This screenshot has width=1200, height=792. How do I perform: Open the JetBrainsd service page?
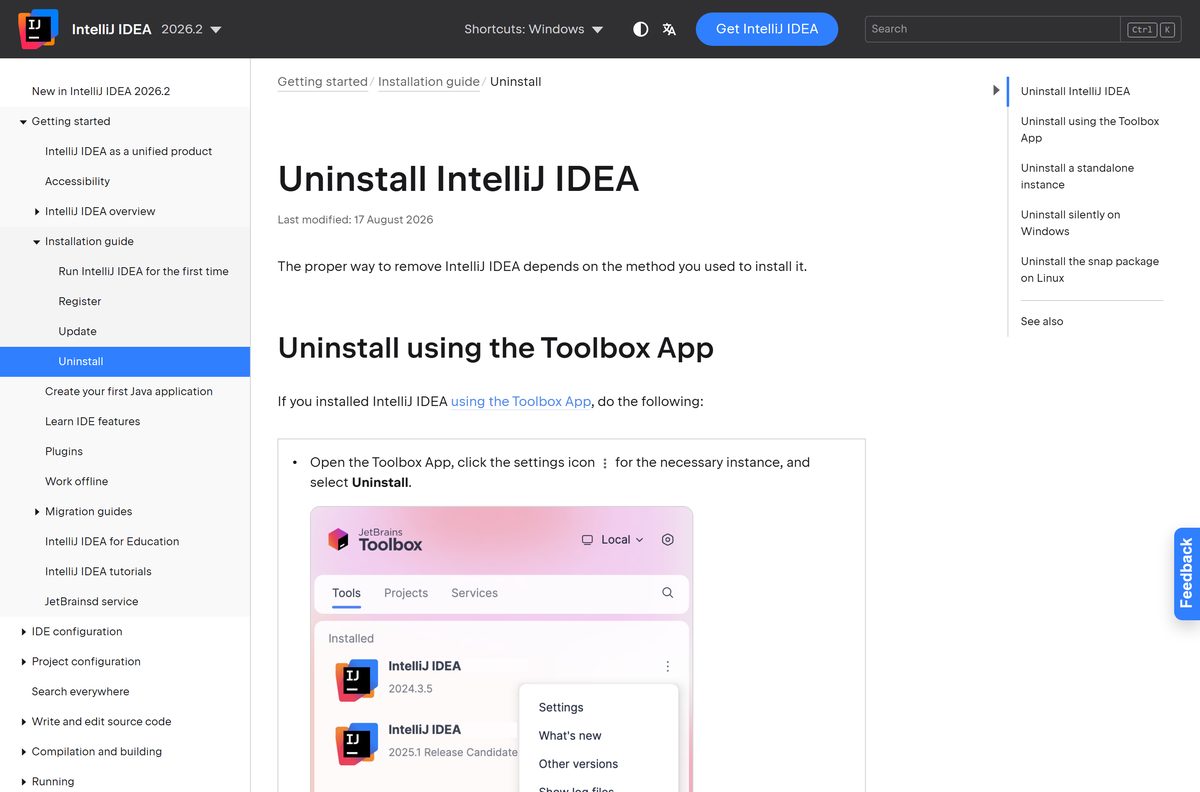[91, 601]
